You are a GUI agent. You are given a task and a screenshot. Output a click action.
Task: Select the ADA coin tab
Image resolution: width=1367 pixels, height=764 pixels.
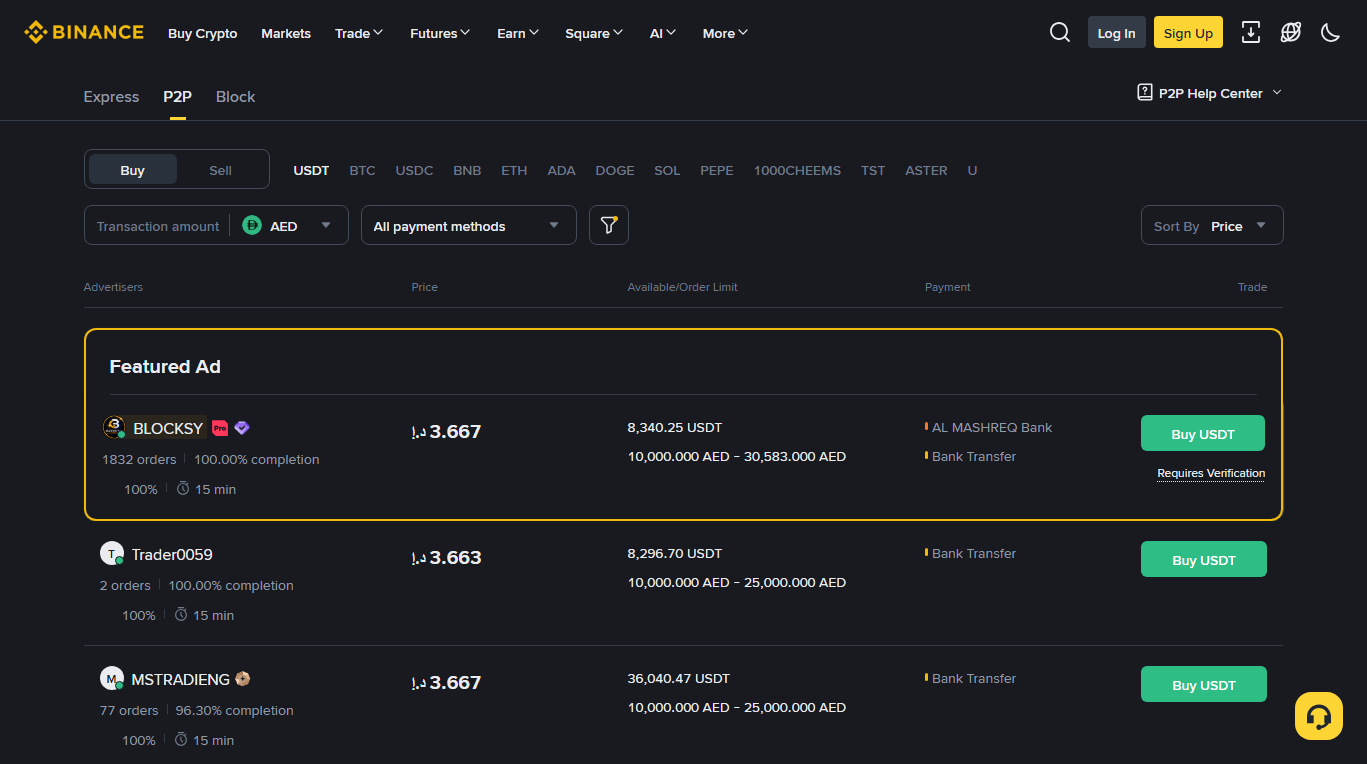[x=562, y=170]
